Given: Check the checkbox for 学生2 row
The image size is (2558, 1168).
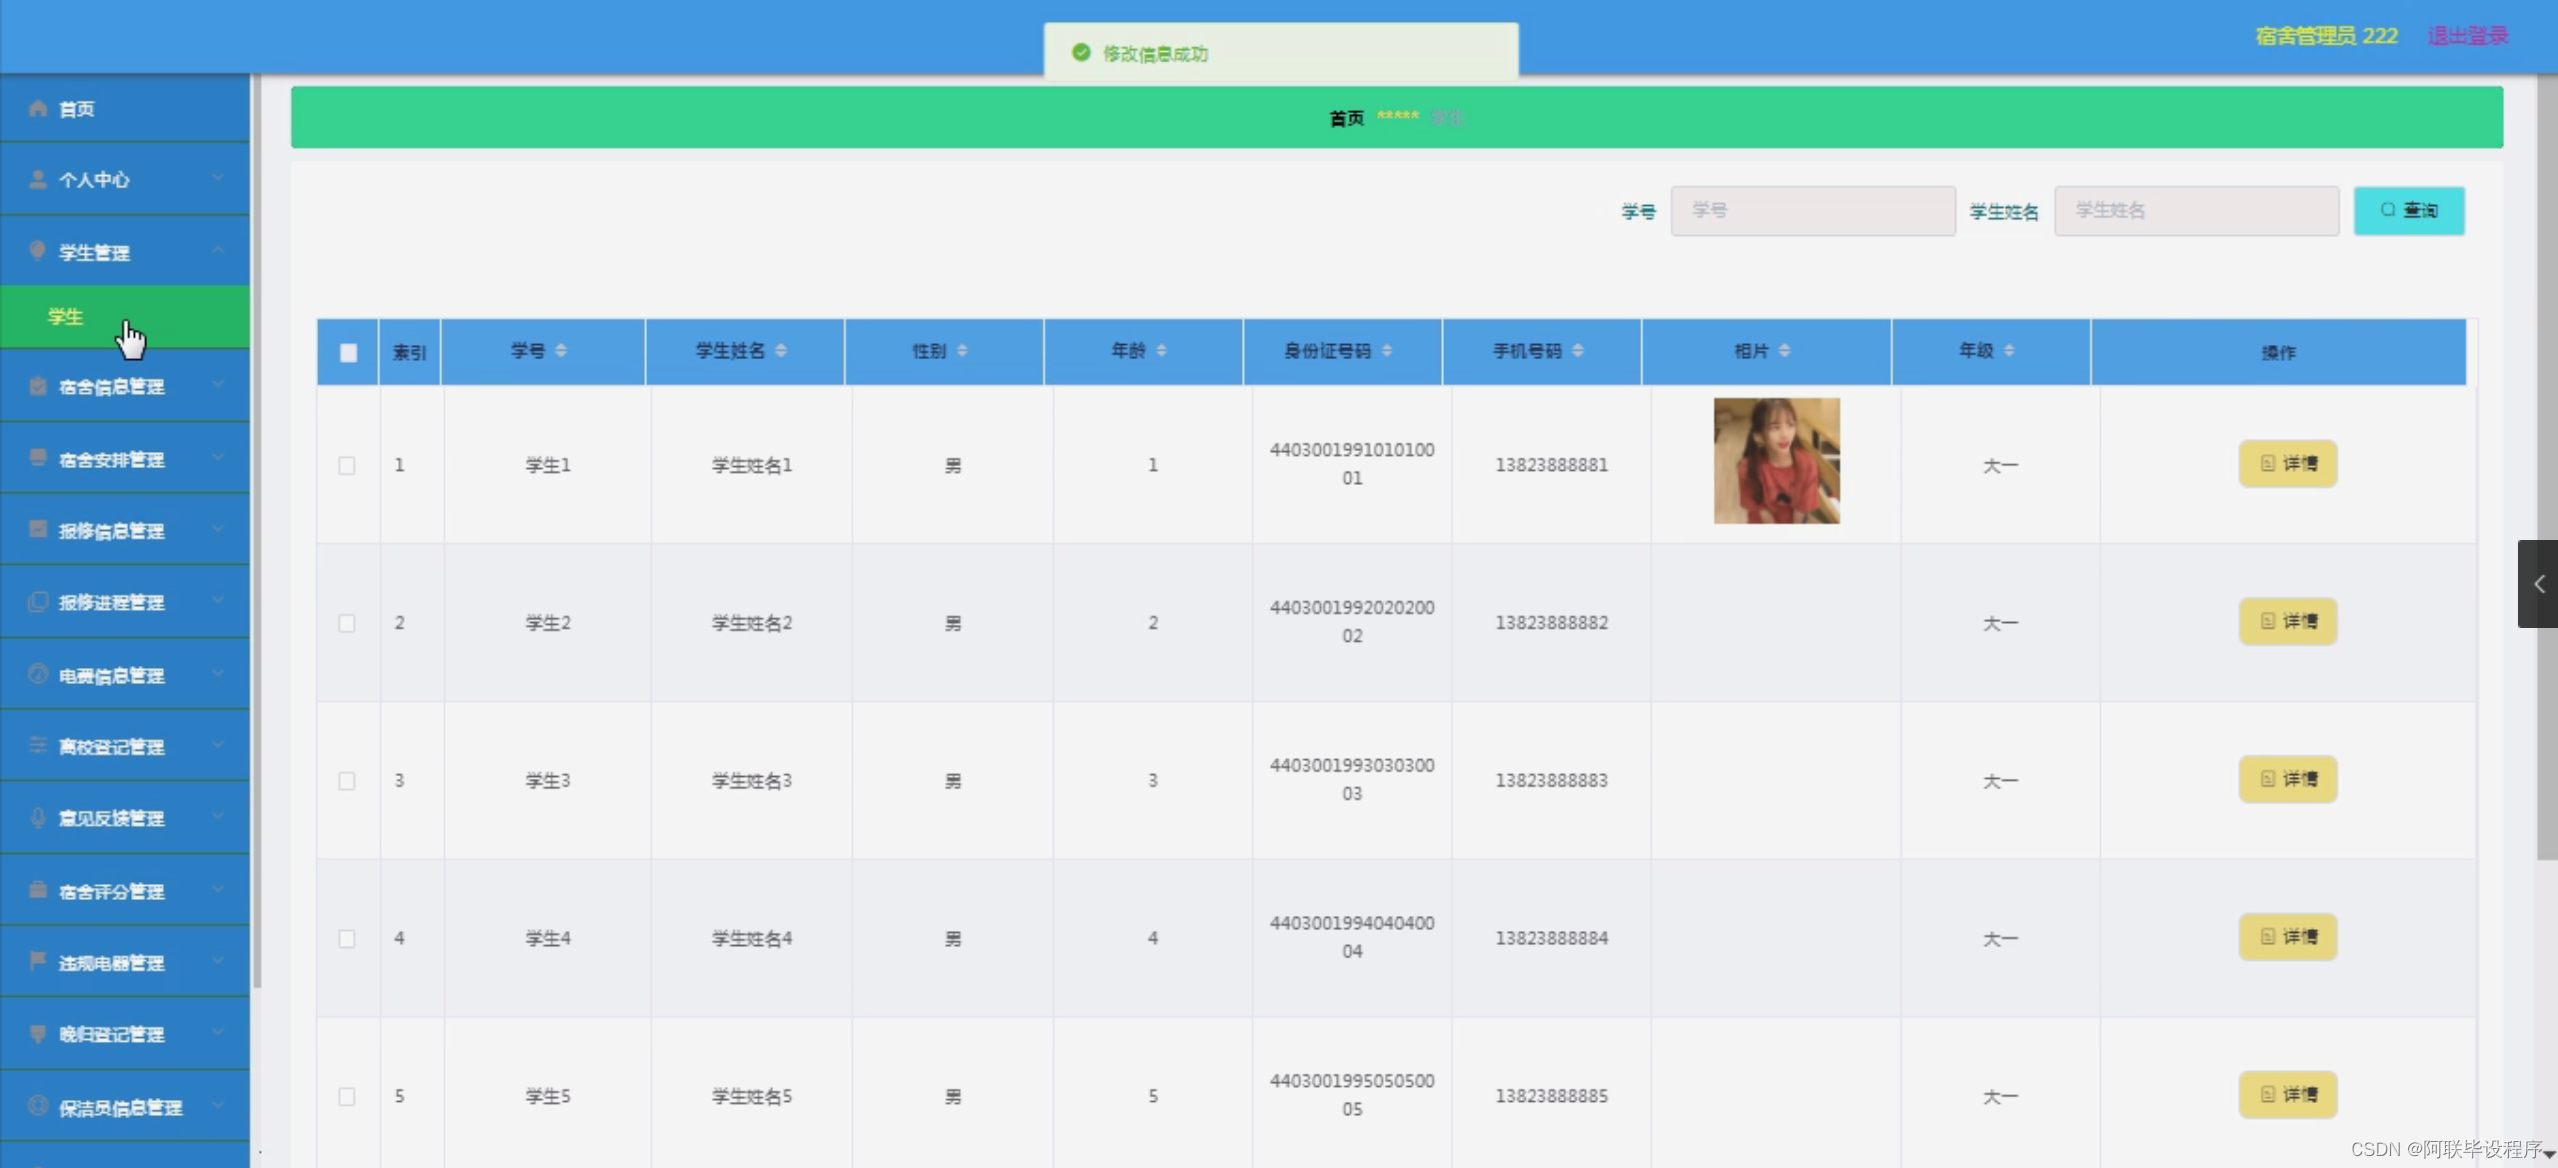Looking at the screenshot, I should point(347,622).
